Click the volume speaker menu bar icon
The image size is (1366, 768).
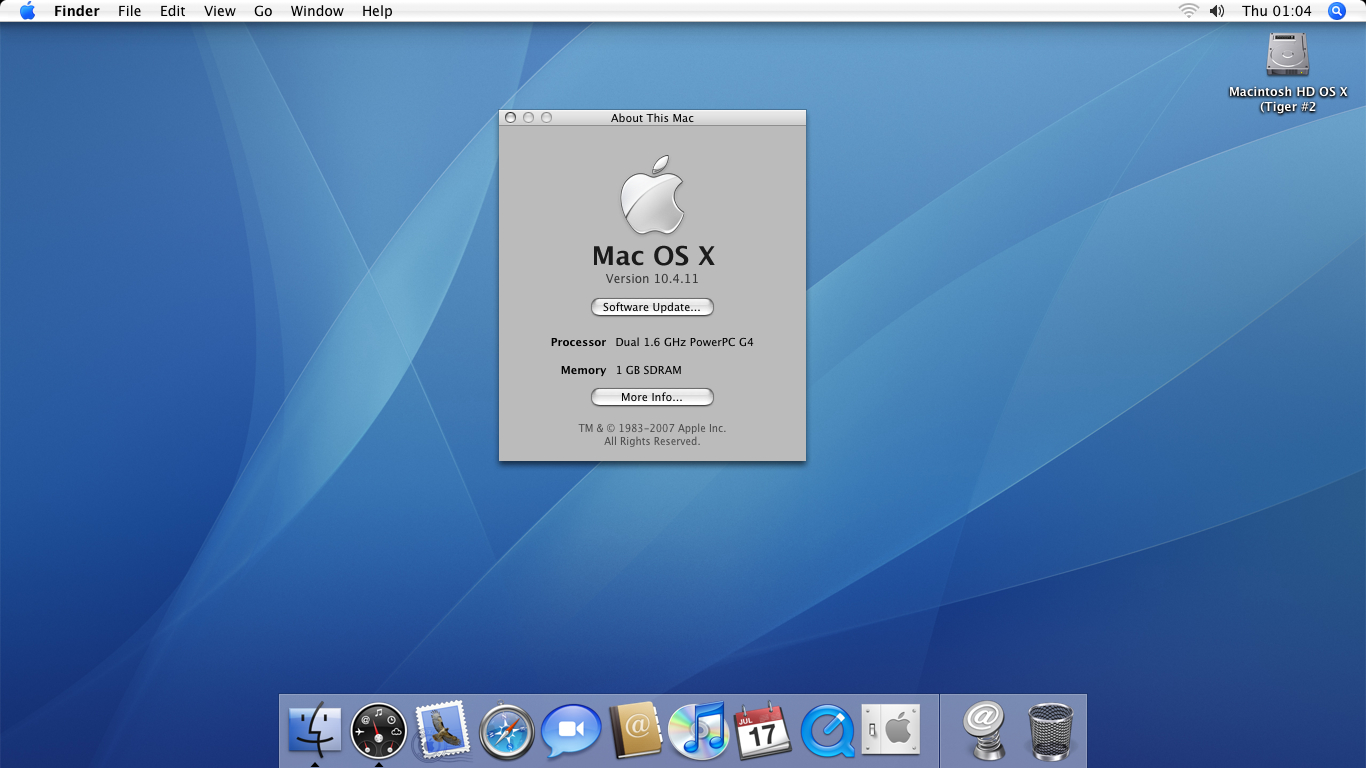point(1217,11)
